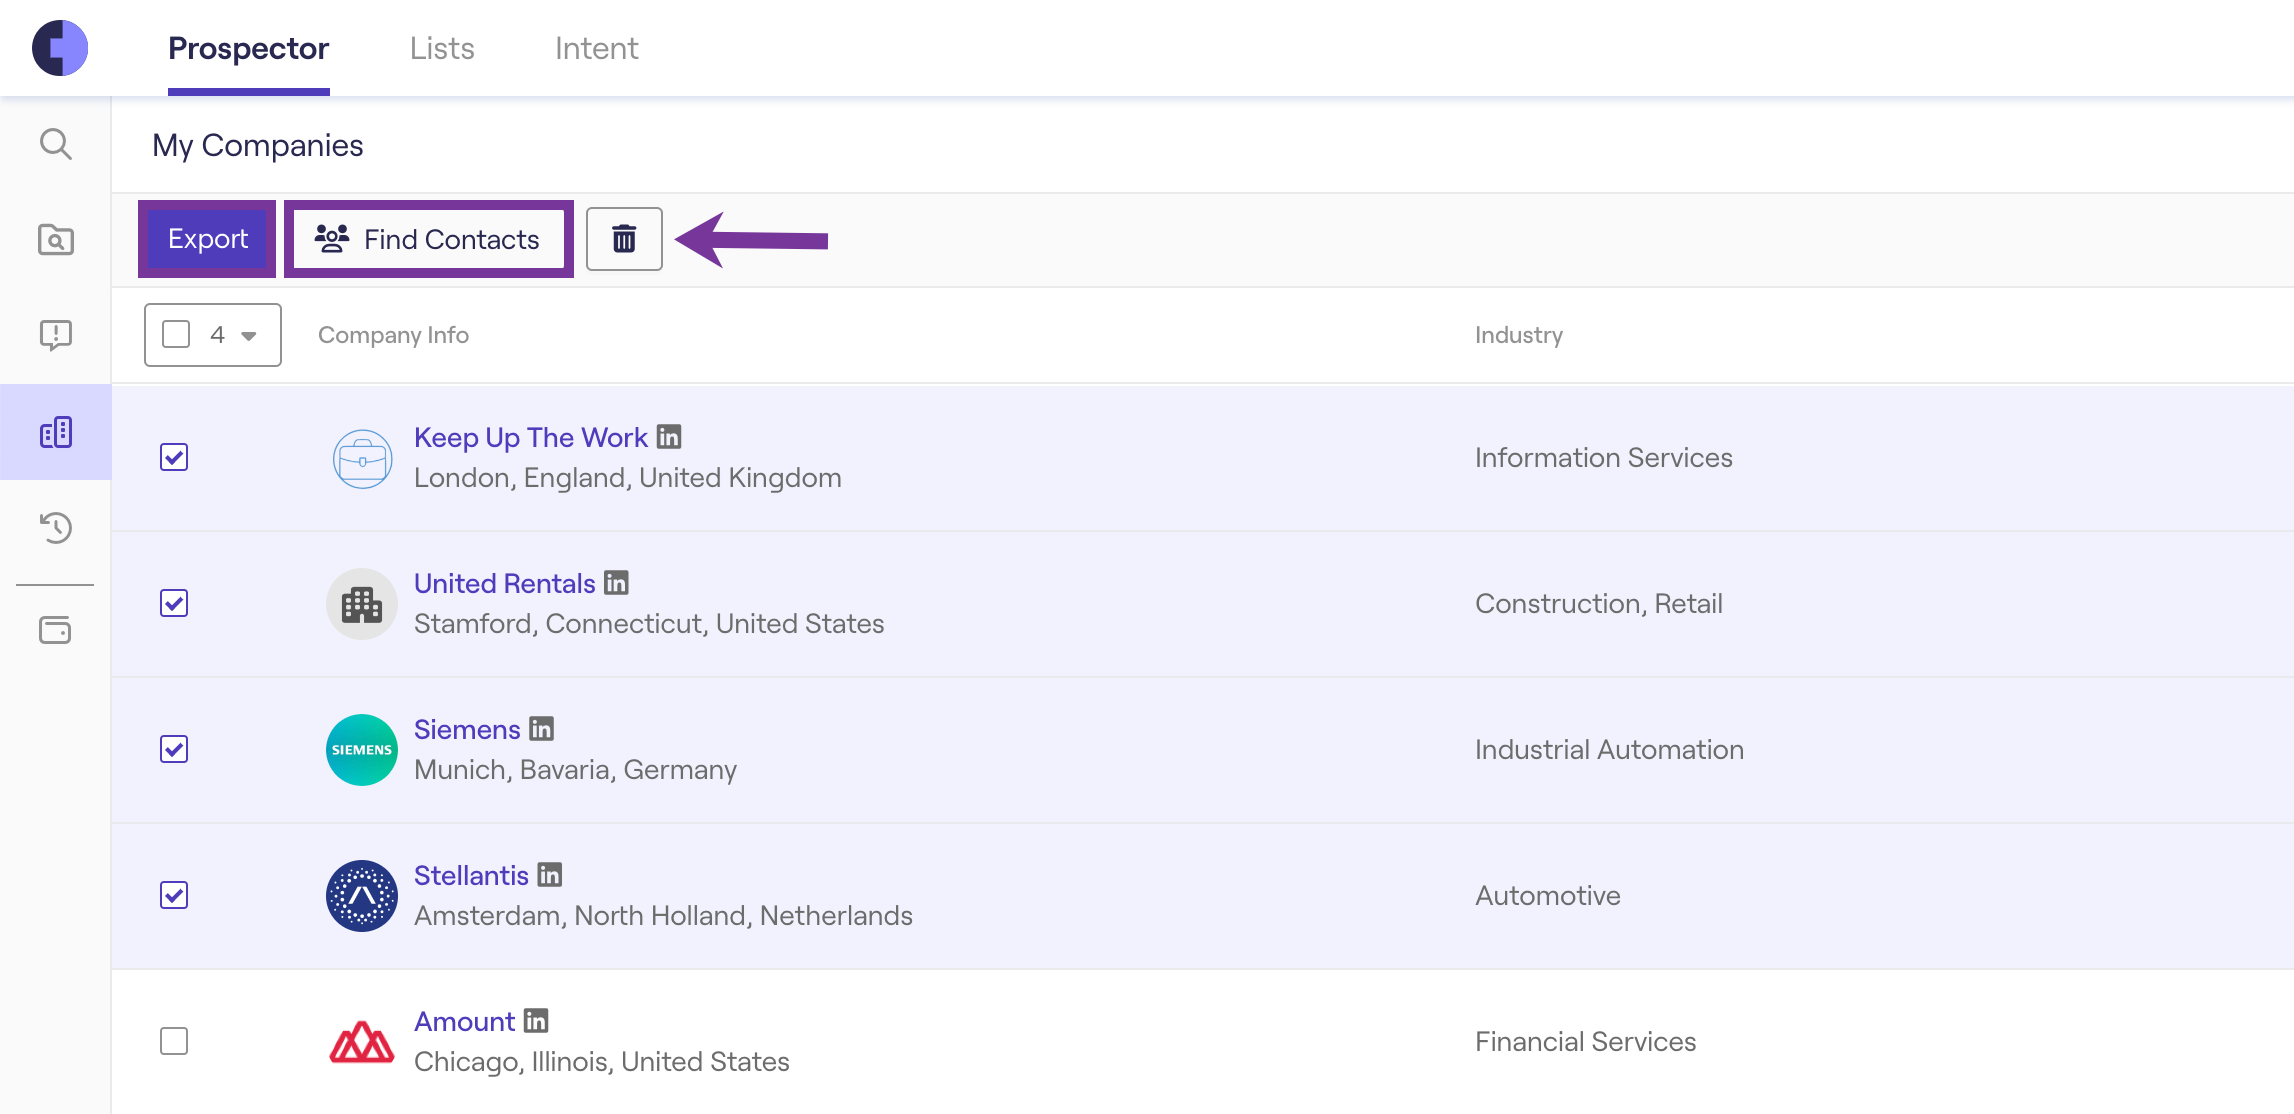Open the United Rentals company link
This screenshot has height=1114, width=2294.
click(x=505, y=583)
